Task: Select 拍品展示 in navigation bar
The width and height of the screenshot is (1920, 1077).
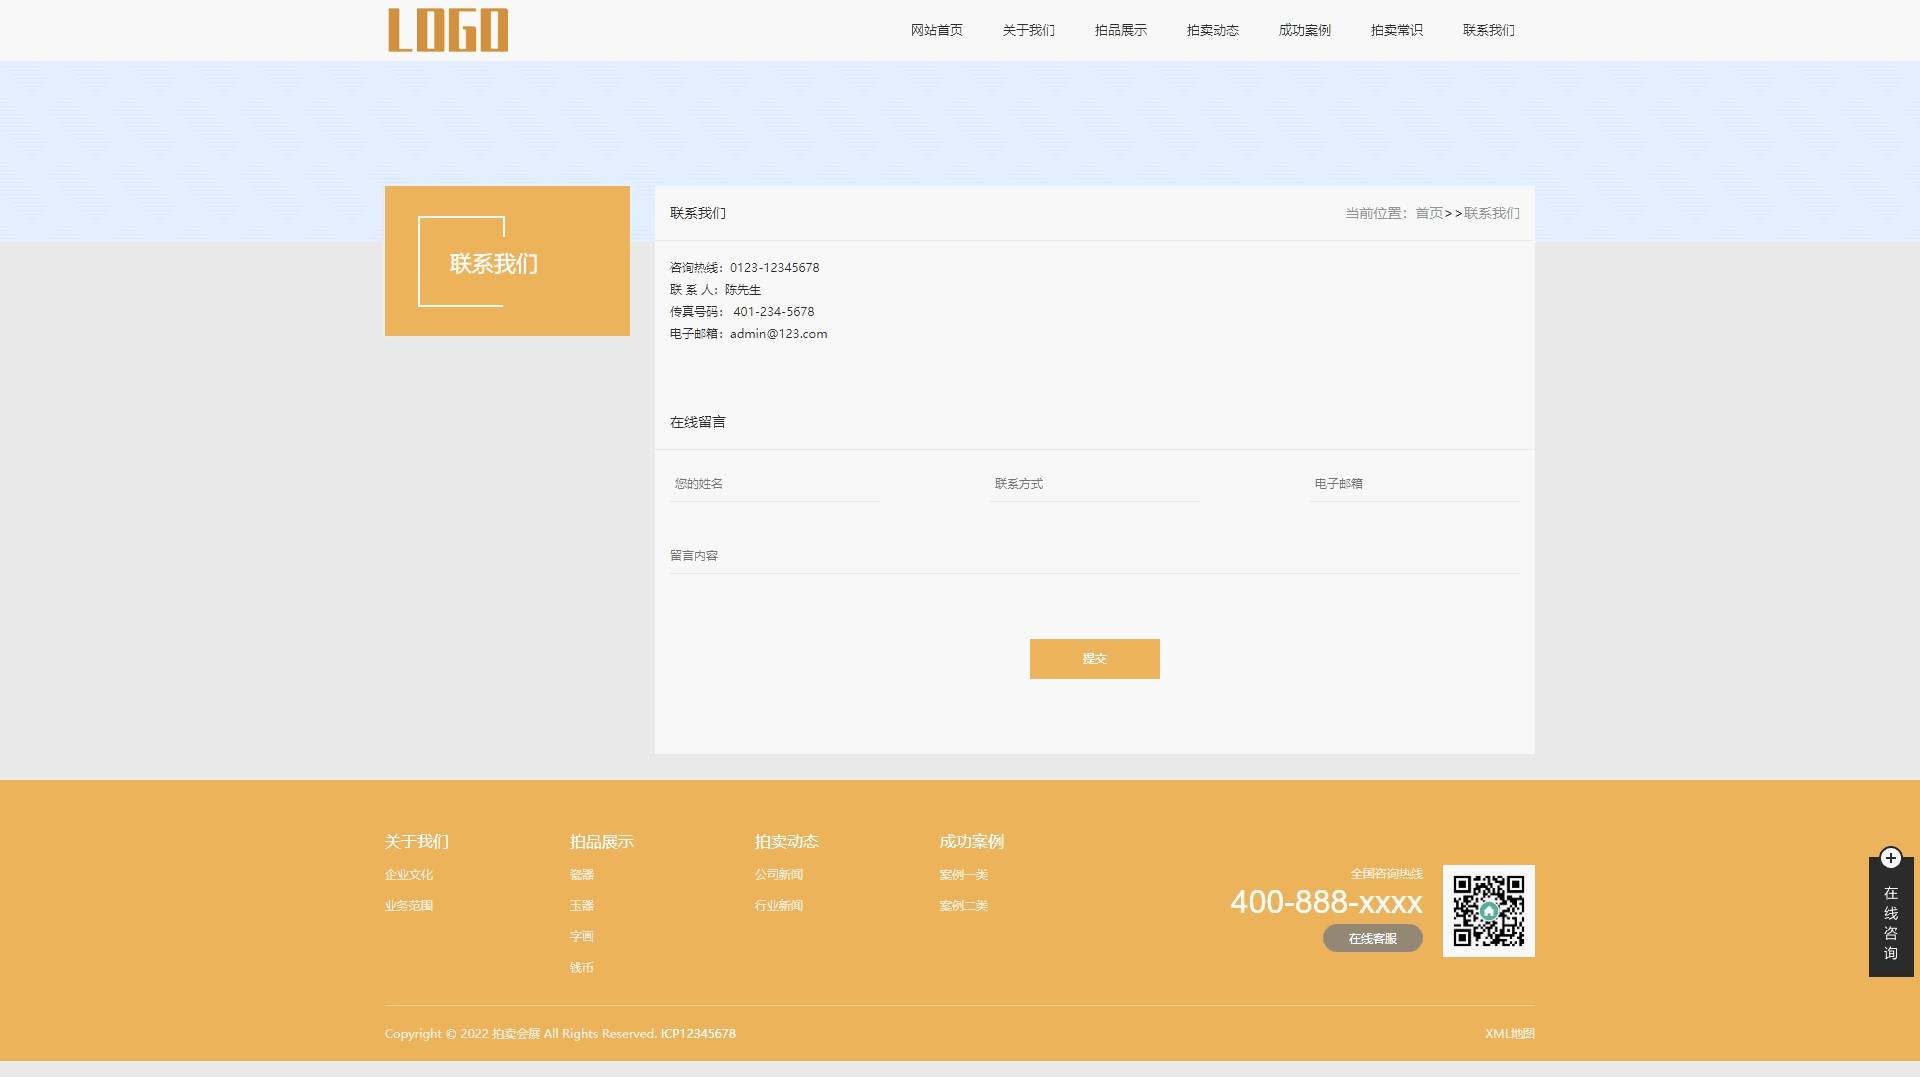Action: [x=1120, y=30]
